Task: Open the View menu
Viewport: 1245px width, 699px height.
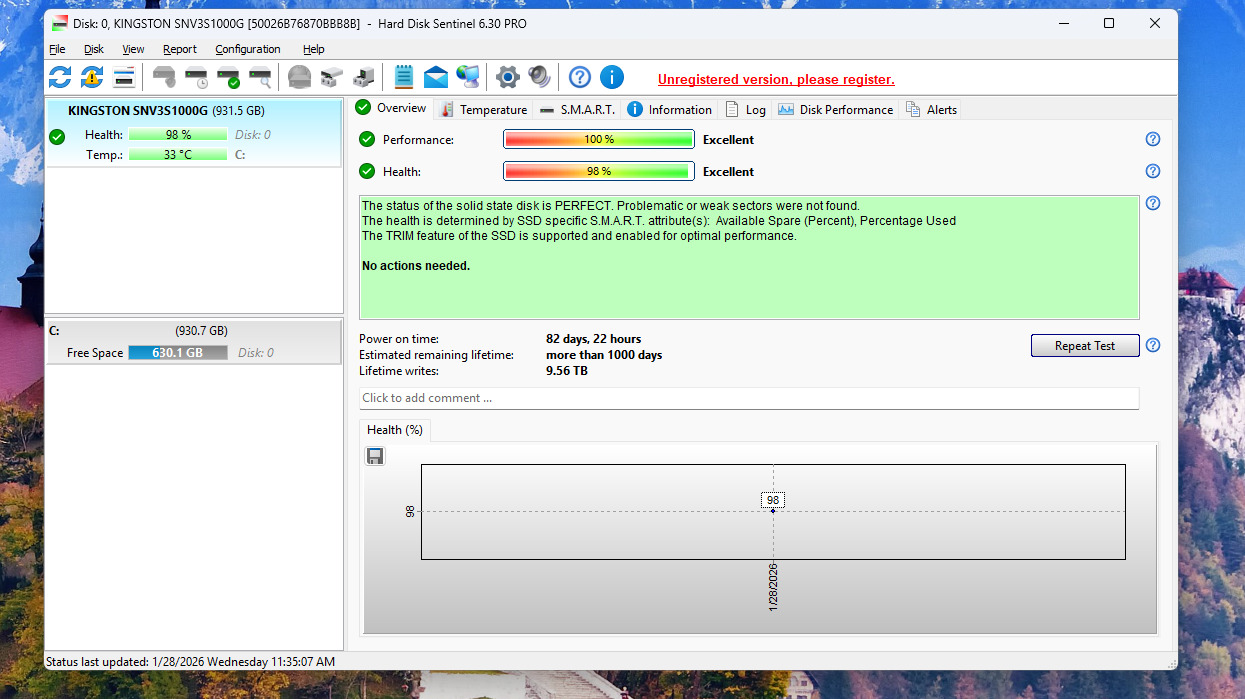Action: point(133,49)
